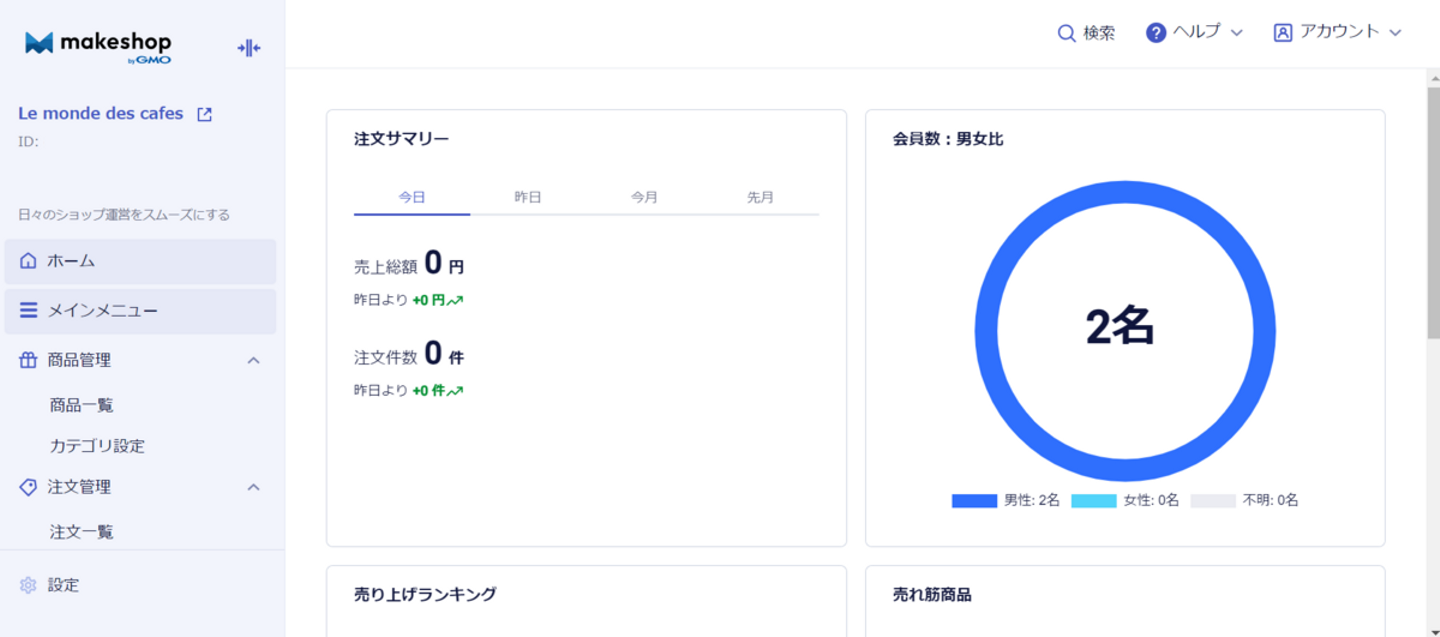1440x637 pixels.
Task: Click the main menu hamburger icon
Action: coord(28,311)
